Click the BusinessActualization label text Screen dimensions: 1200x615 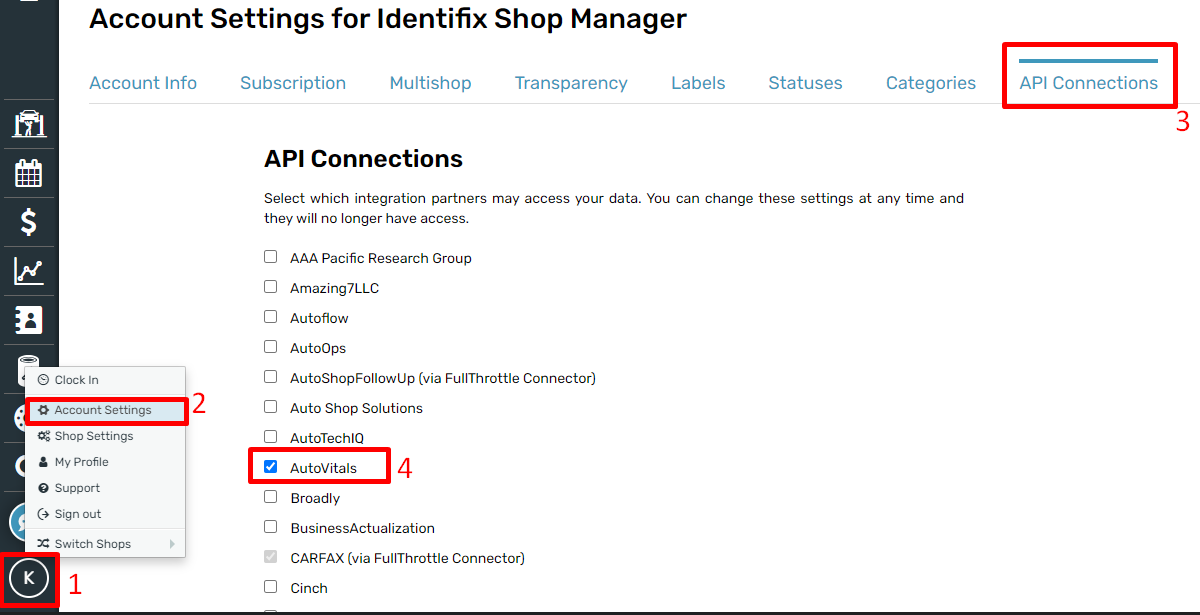point(362,528)
